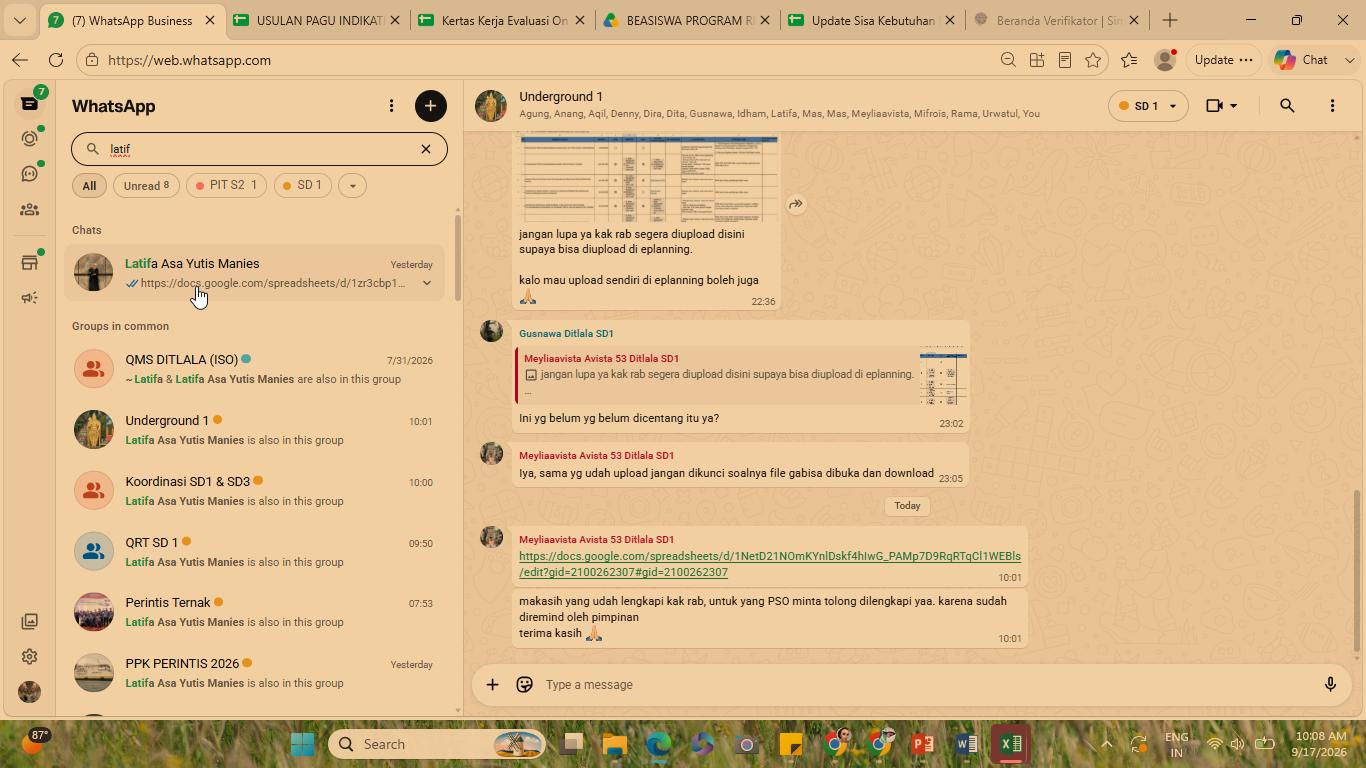1366x768 pixels.
Task: Expand more chat filter options chevron
Action: tap(352, 185)
